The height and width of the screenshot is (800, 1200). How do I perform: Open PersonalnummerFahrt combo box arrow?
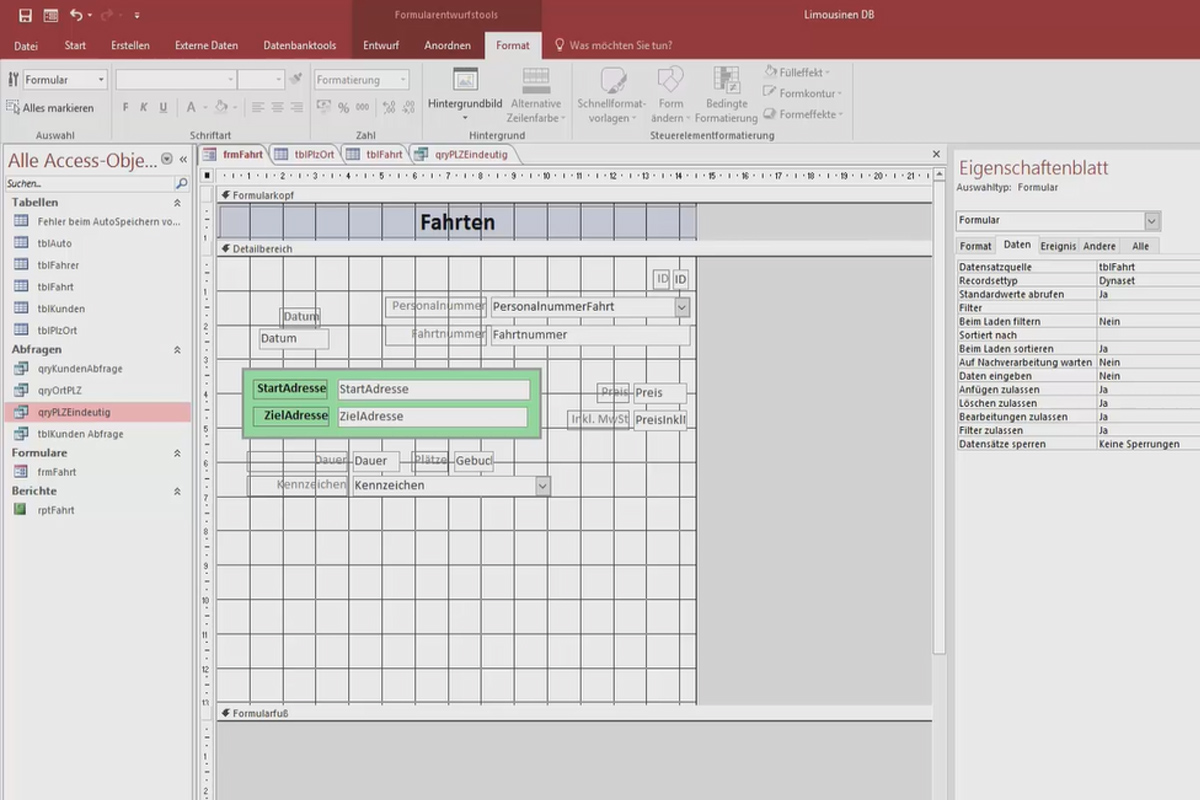(x=682, y=307)
